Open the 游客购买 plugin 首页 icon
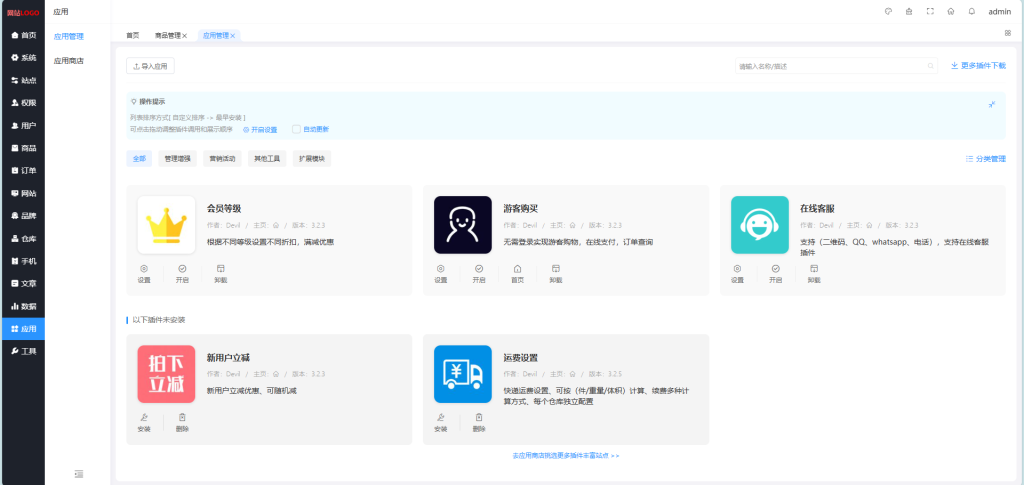1024x485 pixels. pyautogui.click(x=517, y=273)
